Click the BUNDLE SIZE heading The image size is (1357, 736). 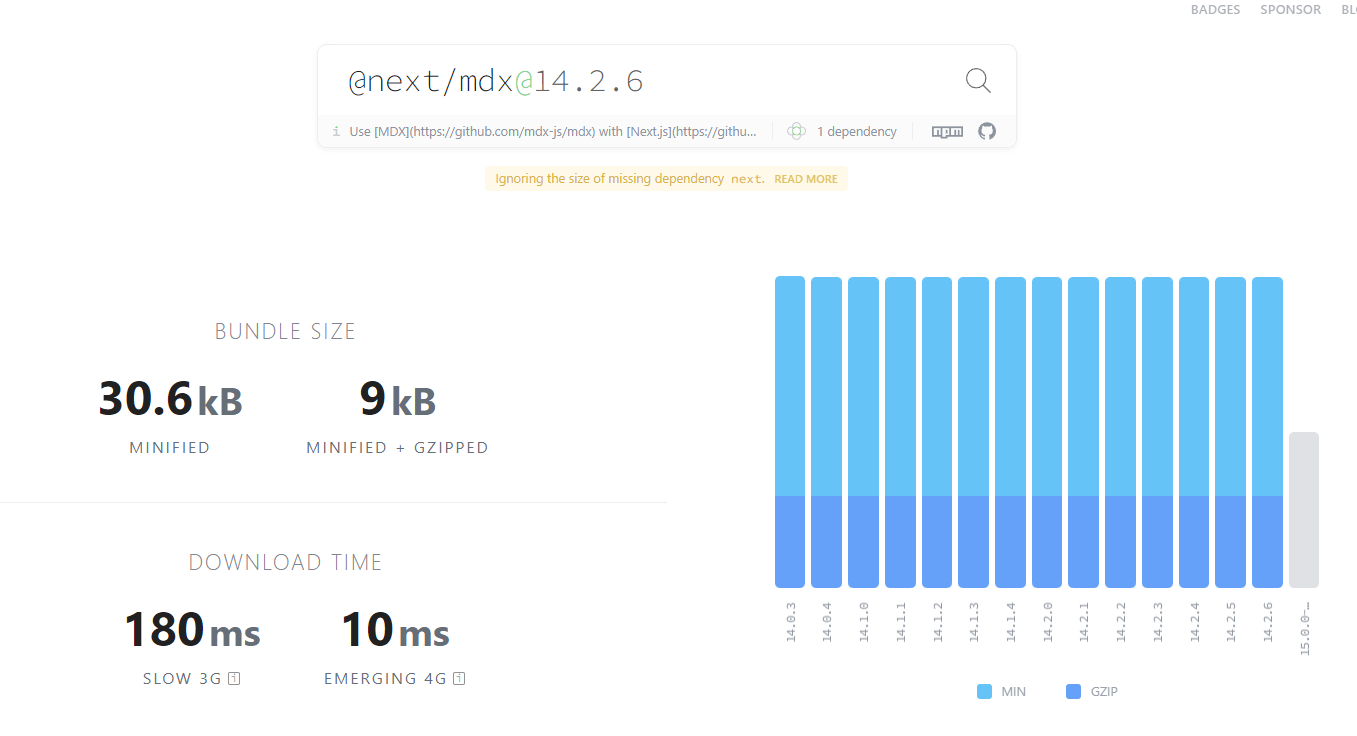pyautogui.click(x=285, y=332)
